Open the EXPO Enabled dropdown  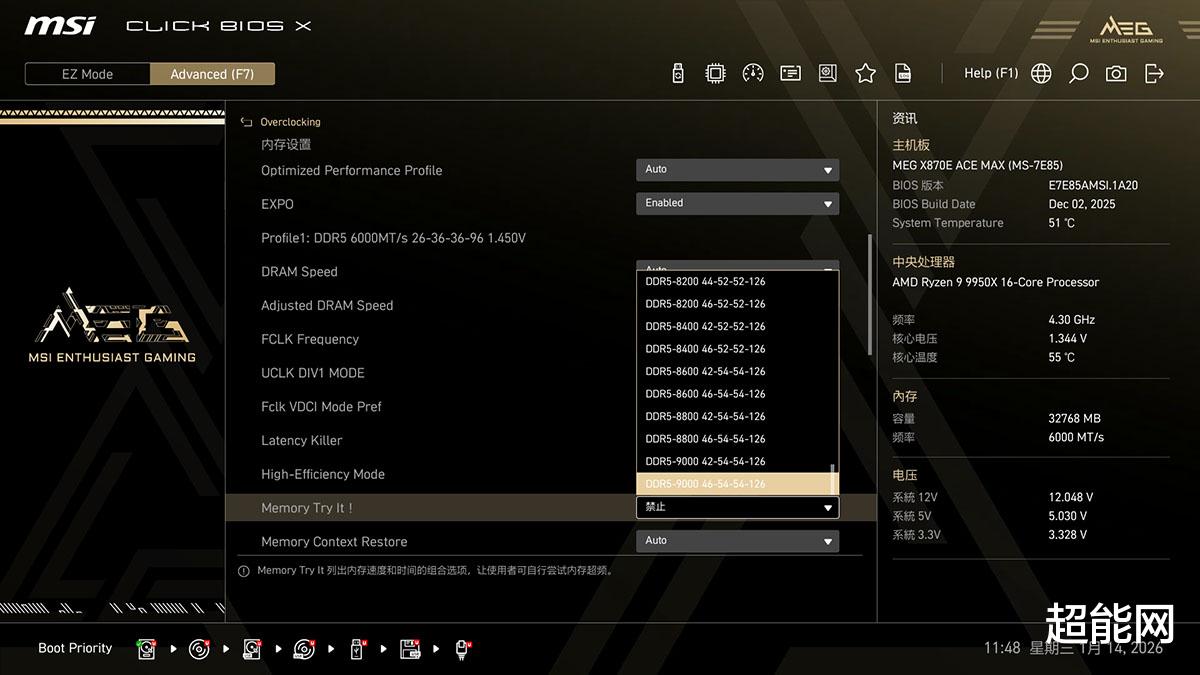click(737, 203)
